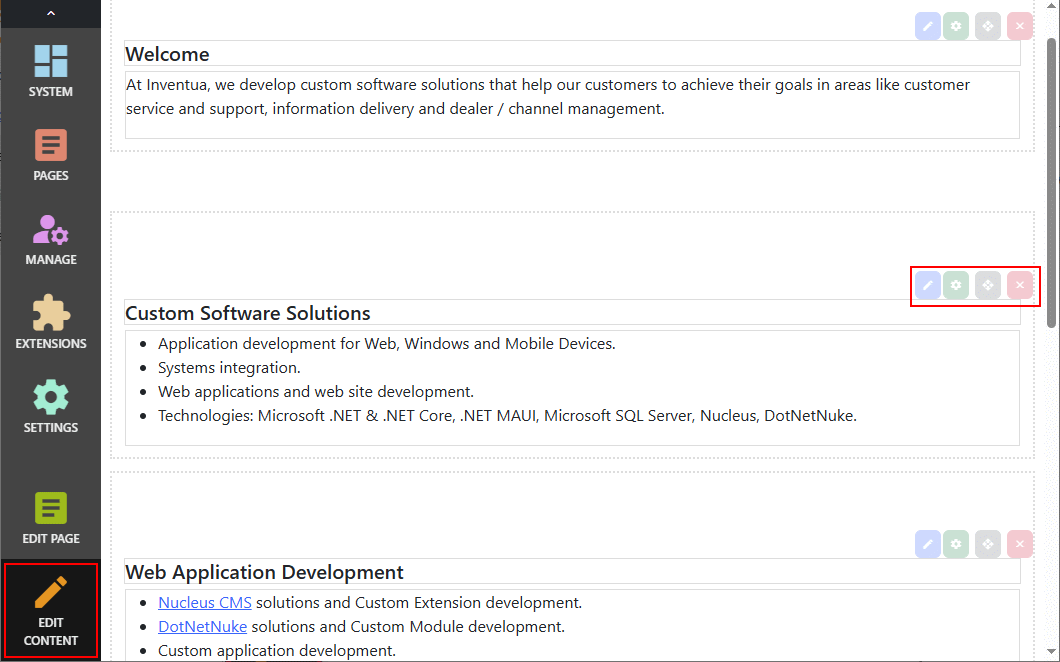Open the Settings panel
Screen dimensions: 1060x662
[x=50, y=407]
